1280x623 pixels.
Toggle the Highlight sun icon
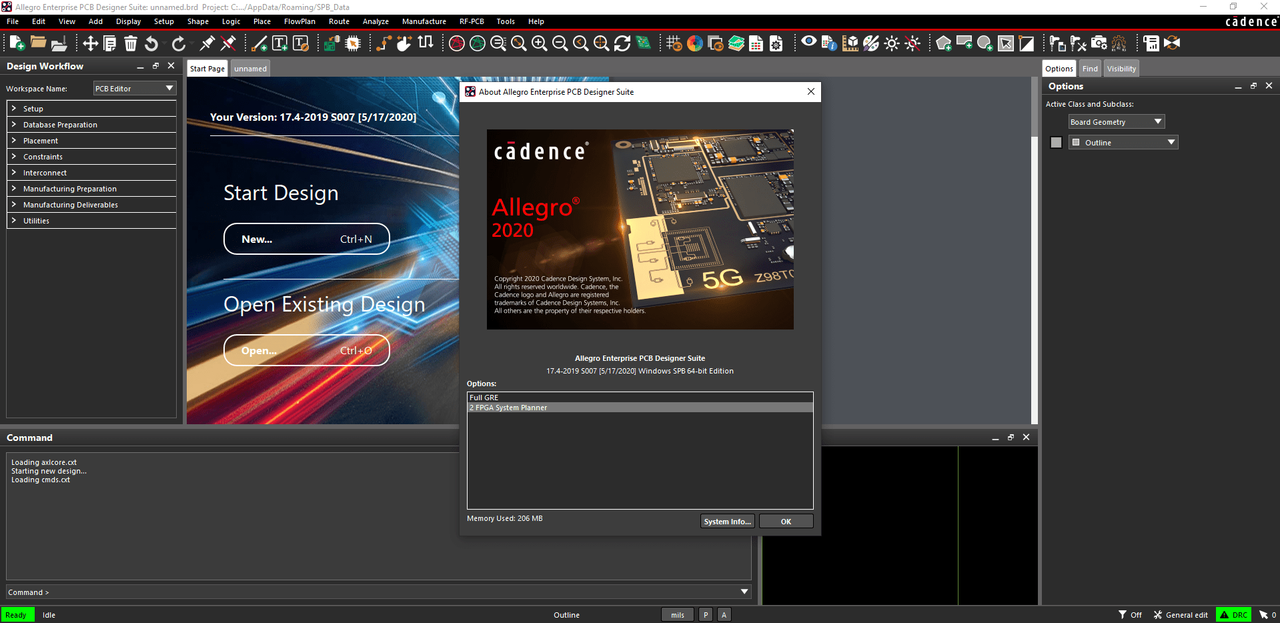point(891,43)
